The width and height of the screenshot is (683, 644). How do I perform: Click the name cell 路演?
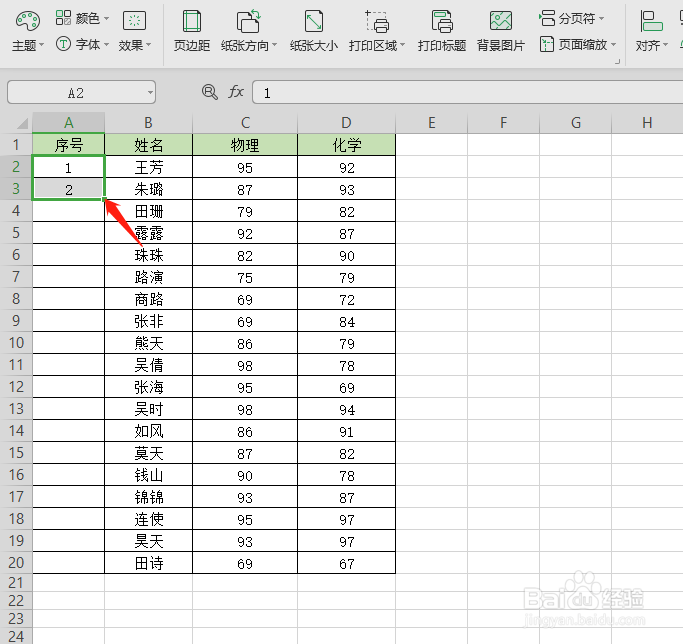[149, 277]
